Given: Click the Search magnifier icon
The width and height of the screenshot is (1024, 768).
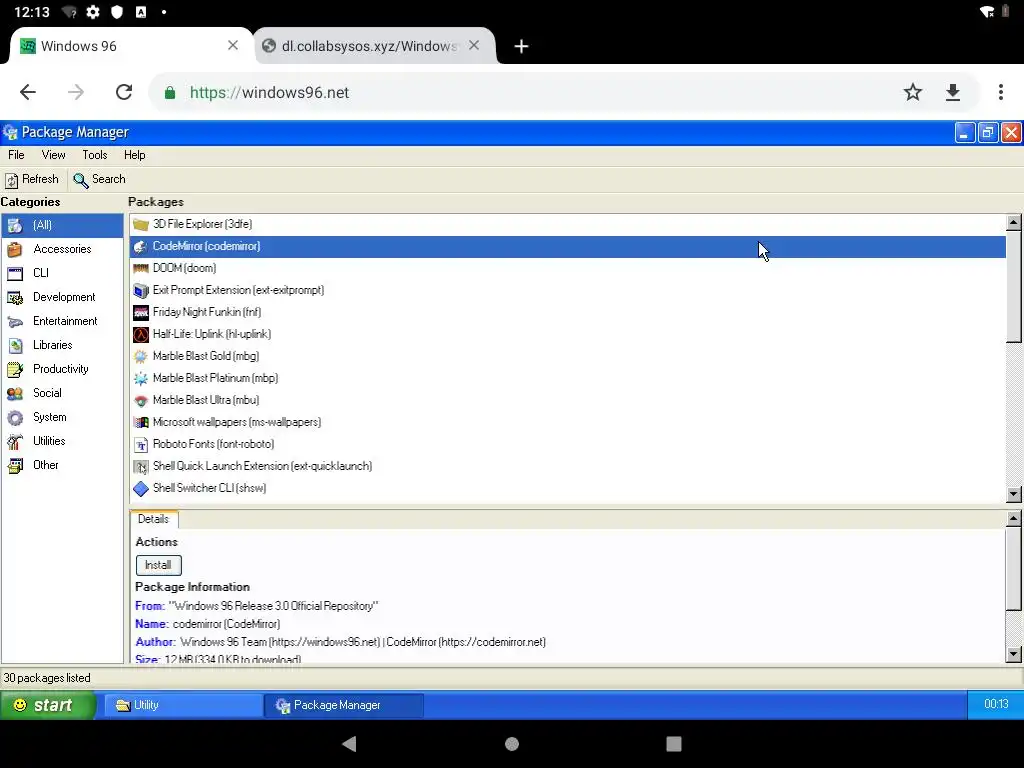Looking at the screenshot, I should (x=80, y=180).
